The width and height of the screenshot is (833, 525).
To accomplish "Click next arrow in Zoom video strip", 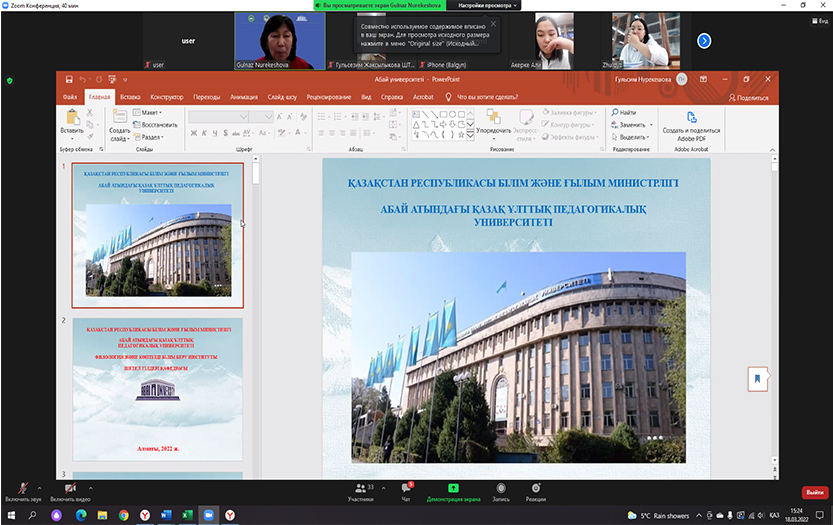I will coord(704,41).
